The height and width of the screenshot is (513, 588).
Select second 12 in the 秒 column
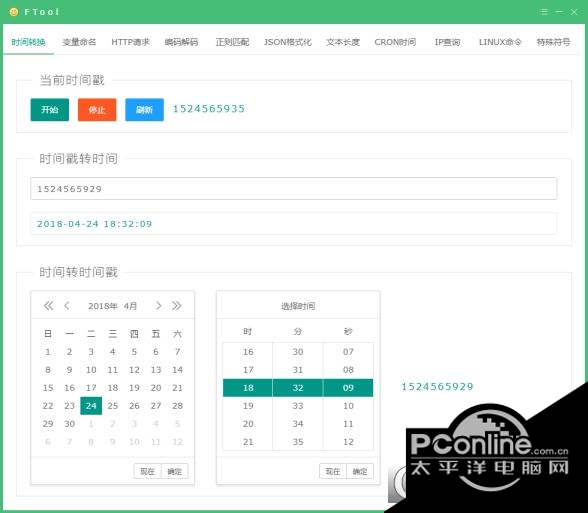(x=348, y=442)
